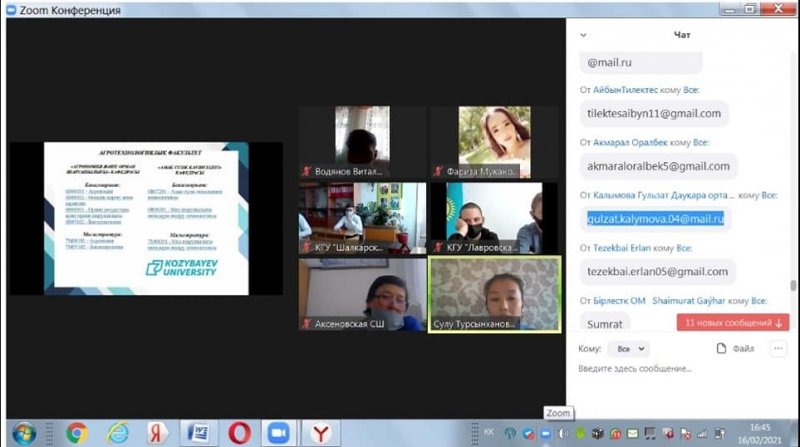
Task: Click the KK language indicator in tray
Action: (x=489, y=433)
